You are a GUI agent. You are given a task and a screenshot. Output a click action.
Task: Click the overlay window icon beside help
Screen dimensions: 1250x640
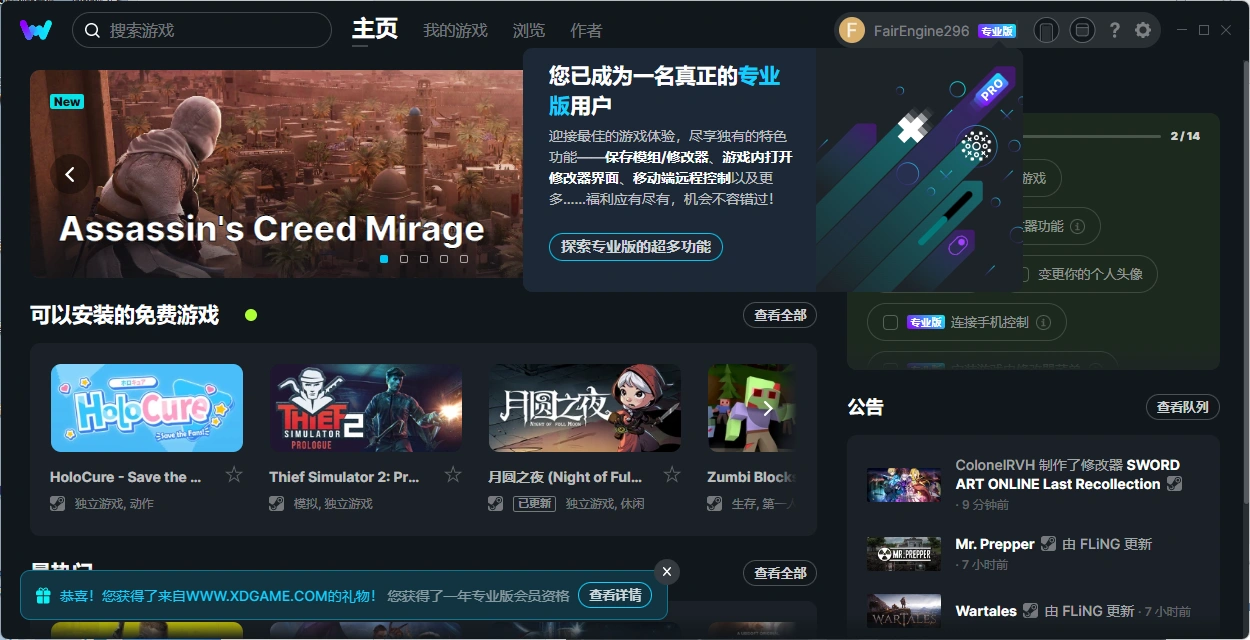point(1081,31)
